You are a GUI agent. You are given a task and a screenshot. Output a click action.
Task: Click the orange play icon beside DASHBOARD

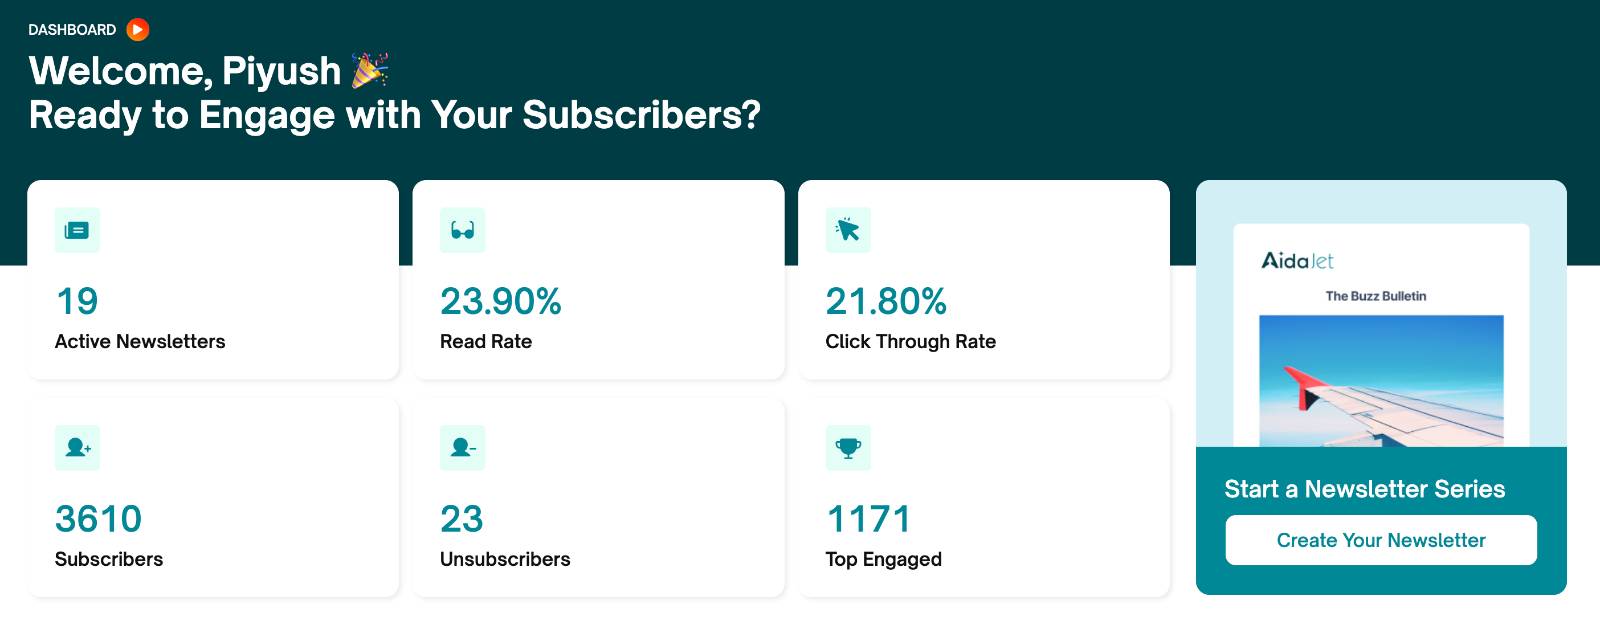click(138, 29)
